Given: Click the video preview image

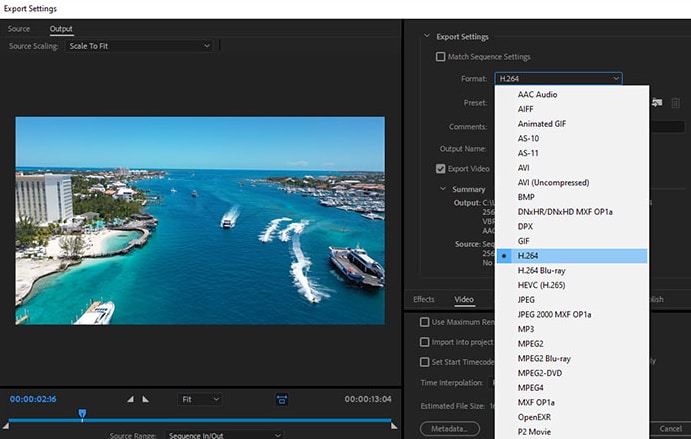Looking at the screenshot, I should coord(200,221).
